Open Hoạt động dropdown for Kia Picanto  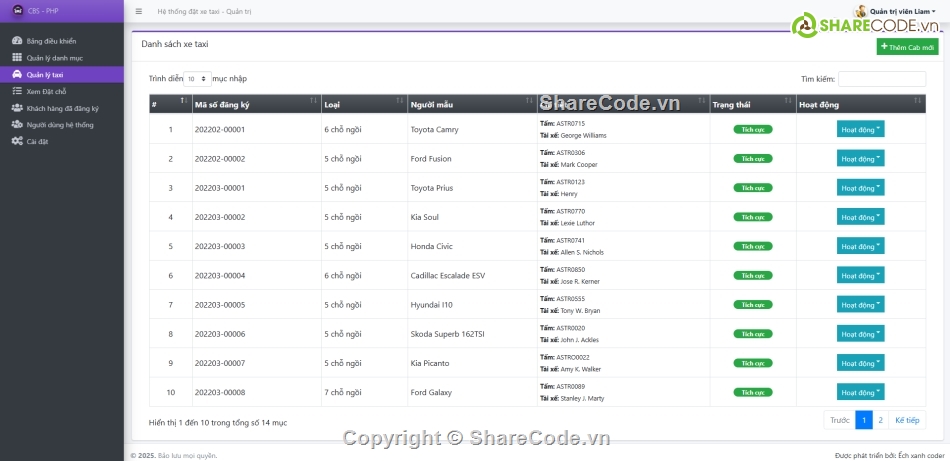pyautogui.click(x=860, y=363)
